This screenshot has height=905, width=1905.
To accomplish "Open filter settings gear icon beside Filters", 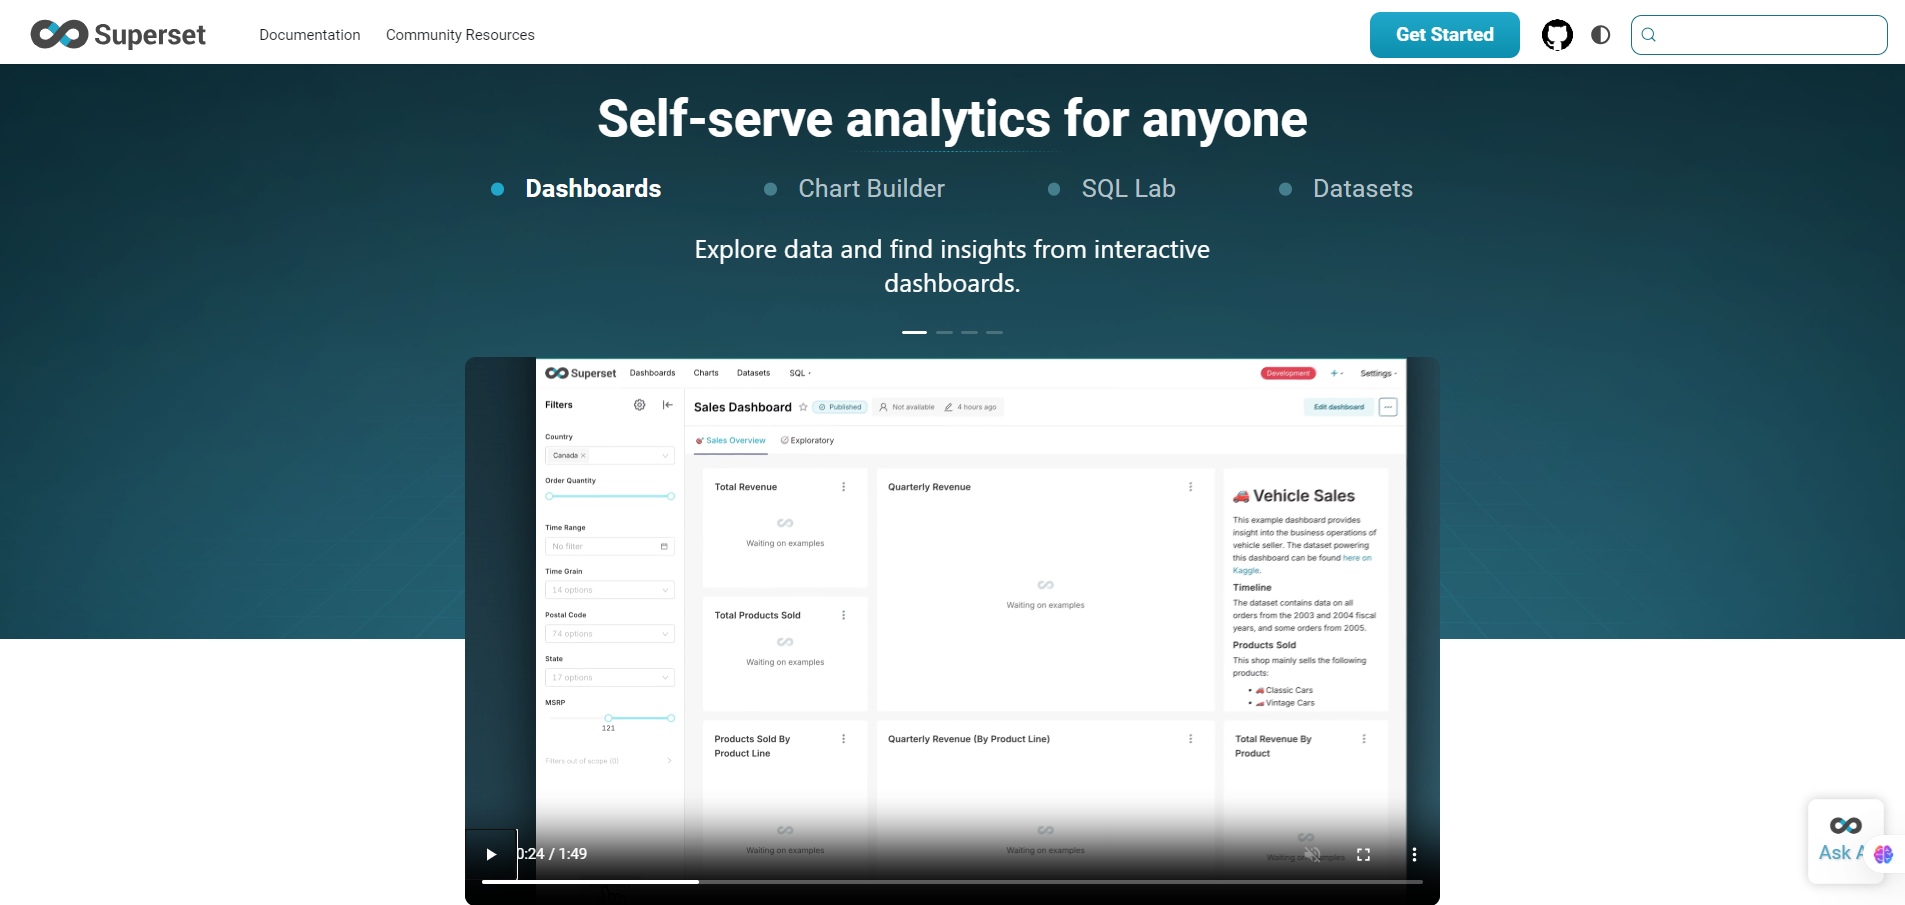I will 640,405.
